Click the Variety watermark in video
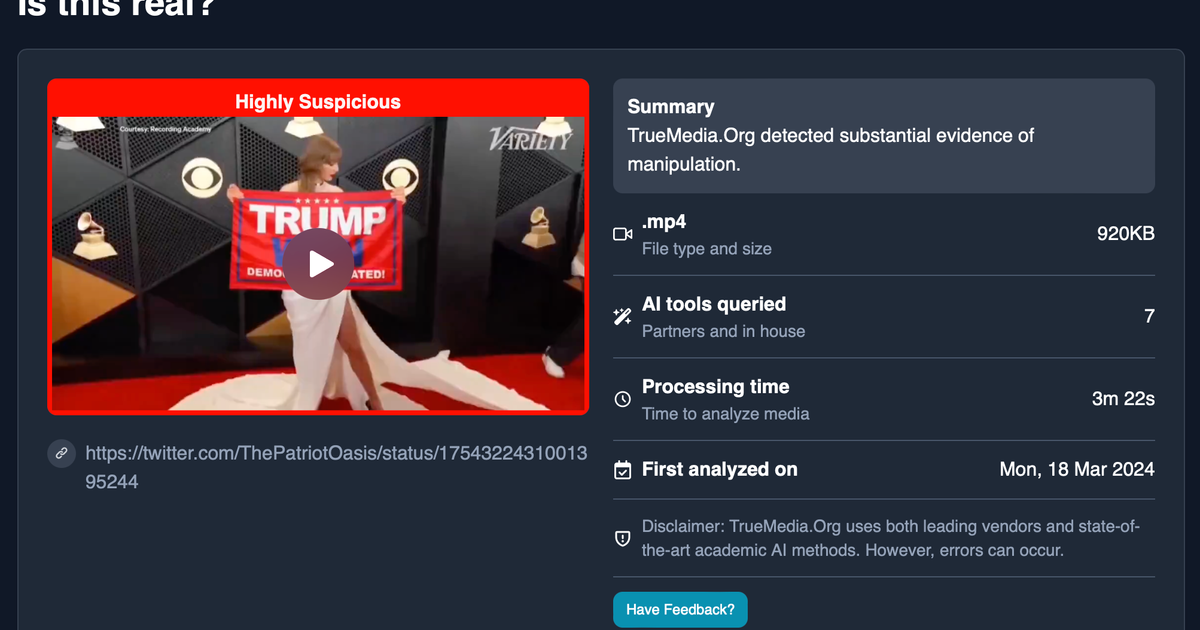This screenshot has height=630, width=1200. pyautogui.click(x=530, y=138)
